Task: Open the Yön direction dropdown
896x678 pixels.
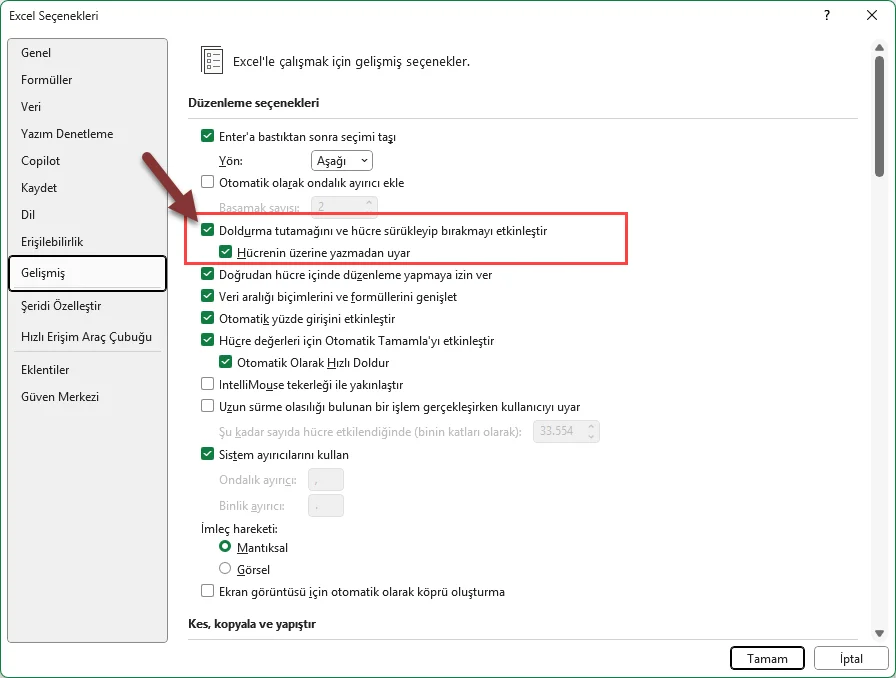Action: (x=342, y=161)
